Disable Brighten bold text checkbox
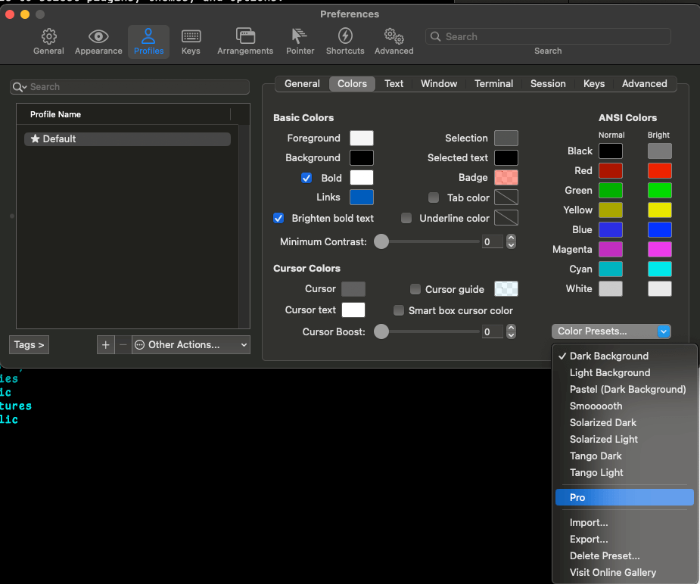The height and width of the screenshot is (584, 700). (279, 218)
